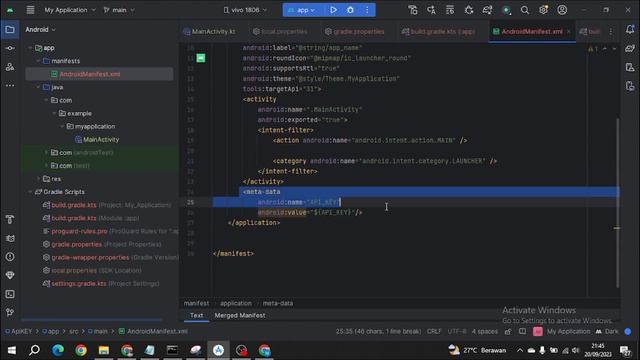Open Running Devices panel icon
Image resolution: width=640 pixels, height=360 pixels.
click(x=630, y=86)
